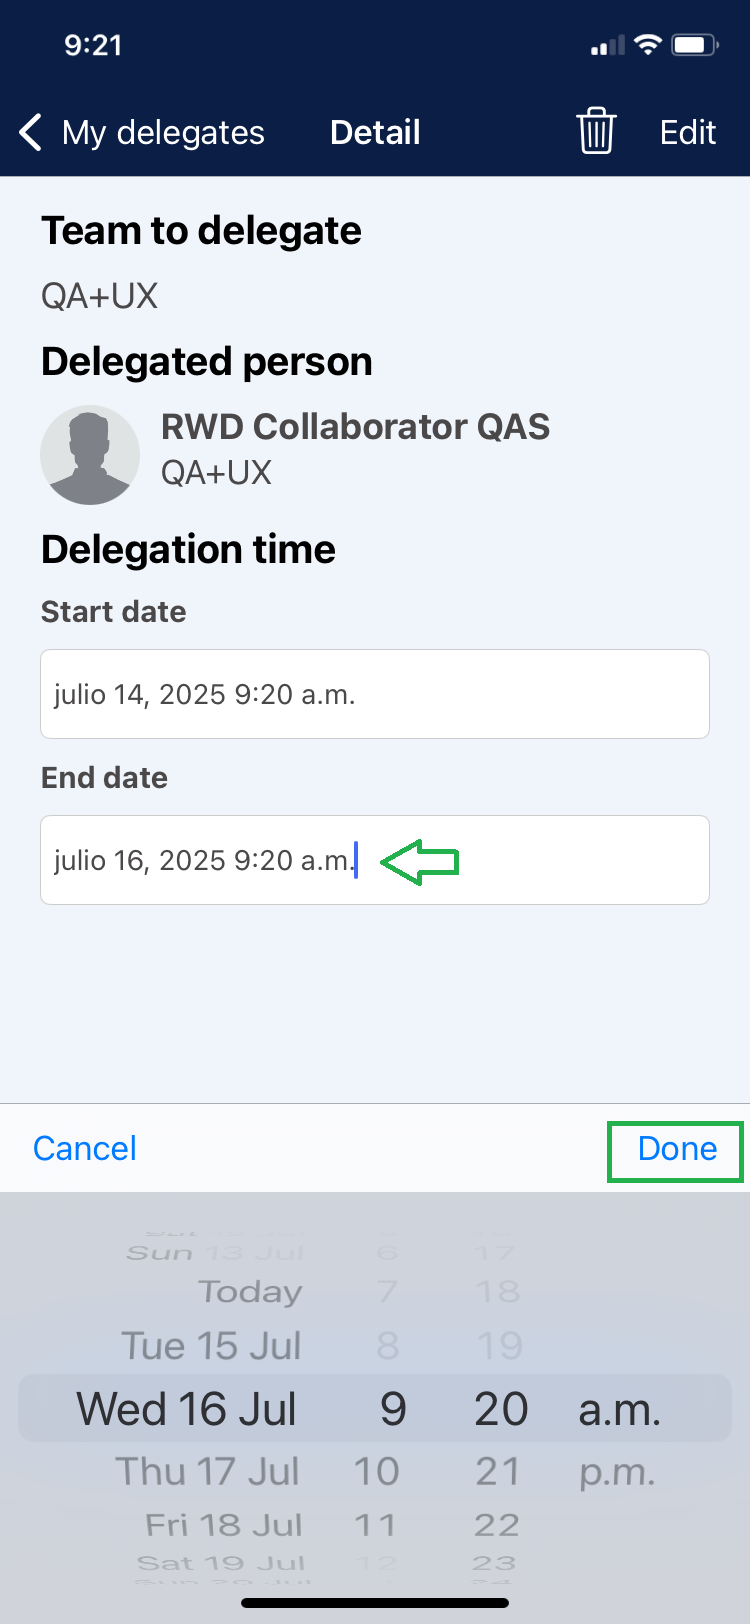The height and width of the screenshot is (1624, 750).
Task: Select Fri 18 Jul in picker
Action: pos(224,1525)
